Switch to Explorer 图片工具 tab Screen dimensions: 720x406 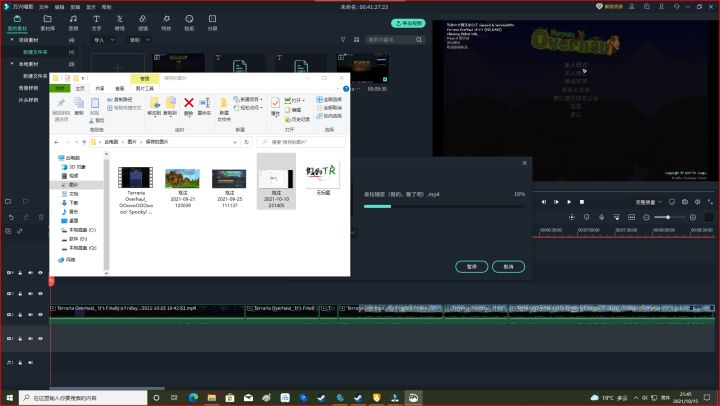(145, 88)
